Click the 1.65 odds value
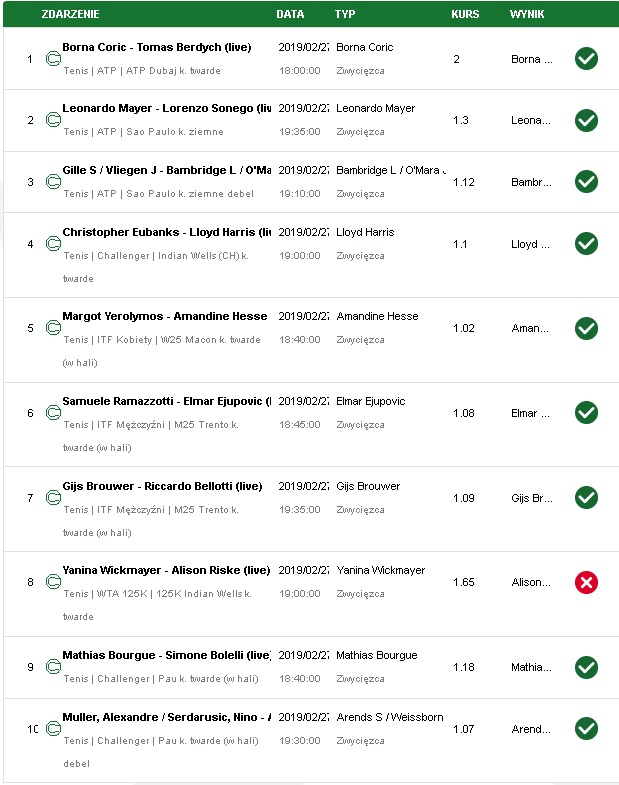The height and width of the screenshot is (785, 619). point(464,582)
